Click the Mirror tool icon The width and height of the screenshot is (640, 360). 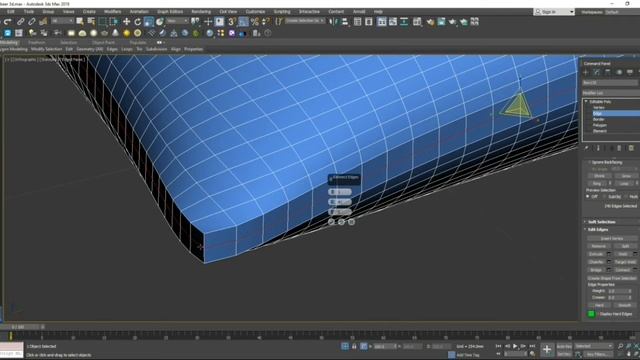point(334,22)
